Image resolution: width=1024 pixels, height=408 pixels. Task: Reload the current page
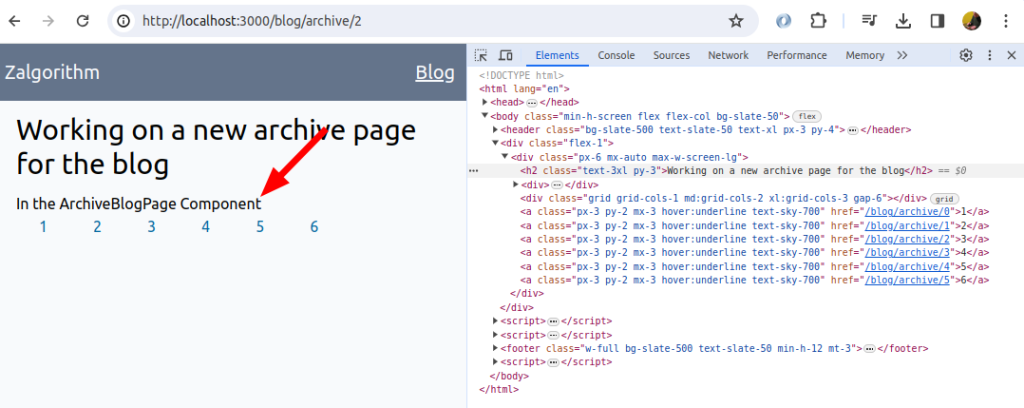coord(82,21)
